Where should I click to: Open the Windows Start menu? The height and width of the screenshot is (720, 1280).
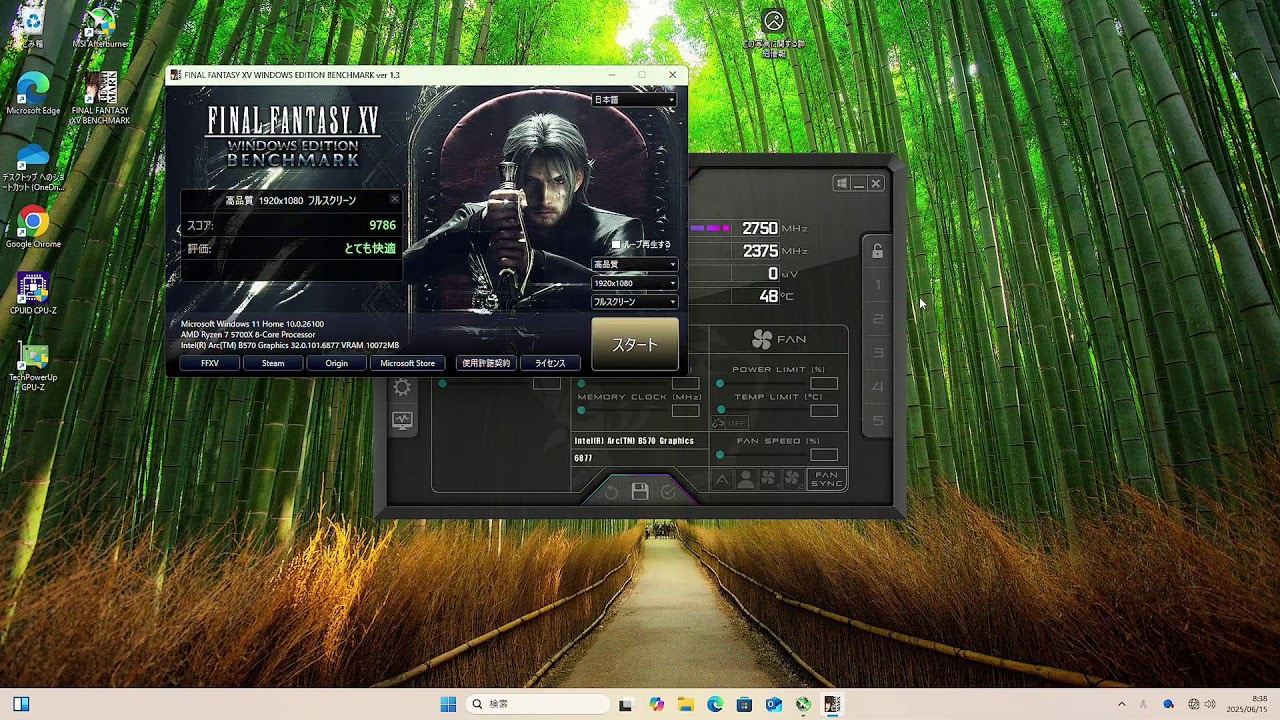coord(448,704)
